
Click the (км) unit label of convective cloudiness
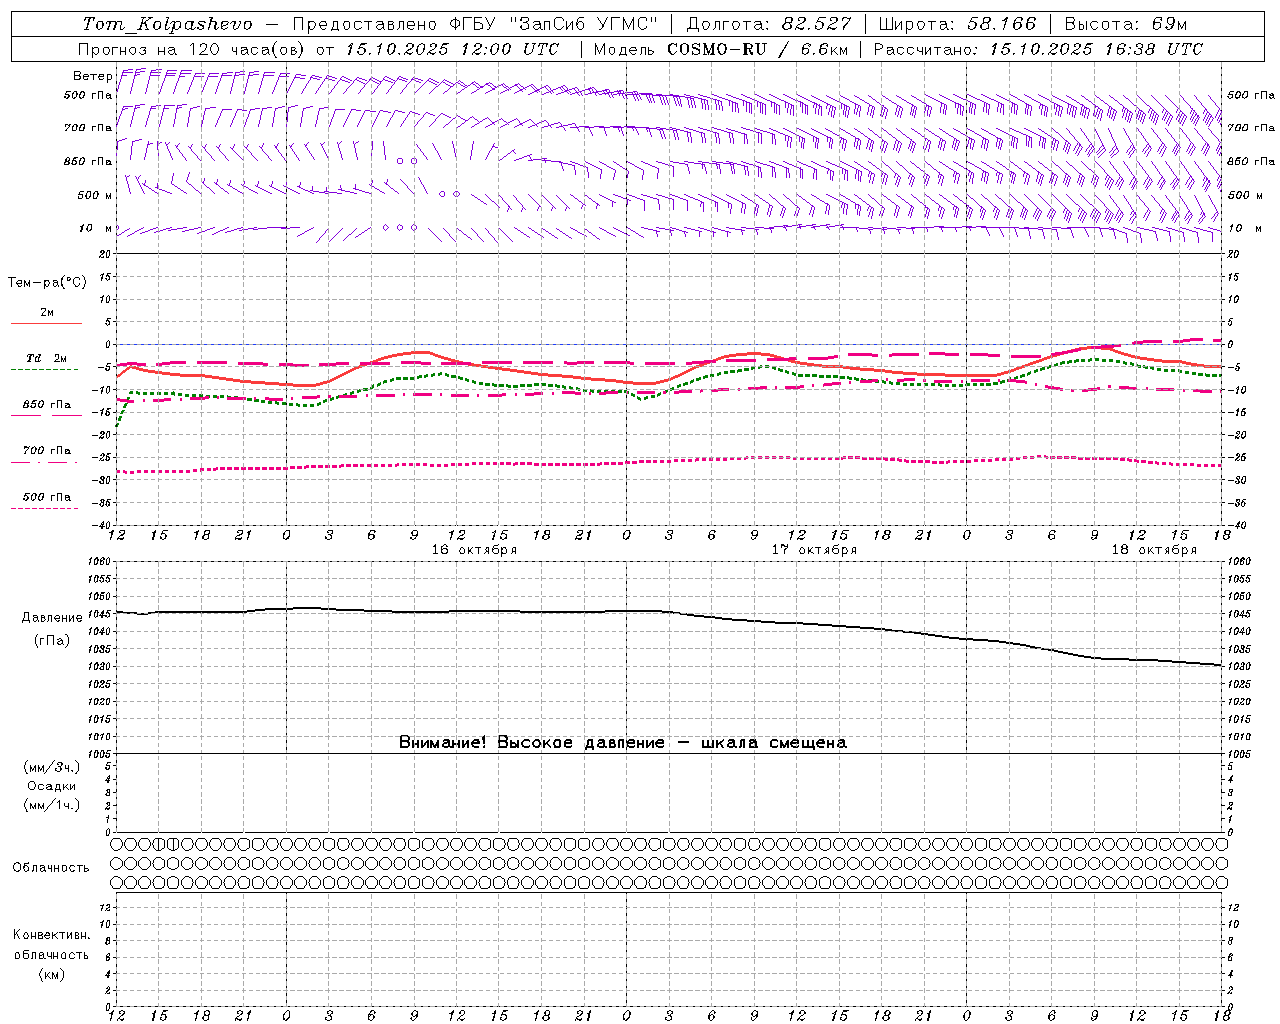pyautogui.click(x=51, y=974)
